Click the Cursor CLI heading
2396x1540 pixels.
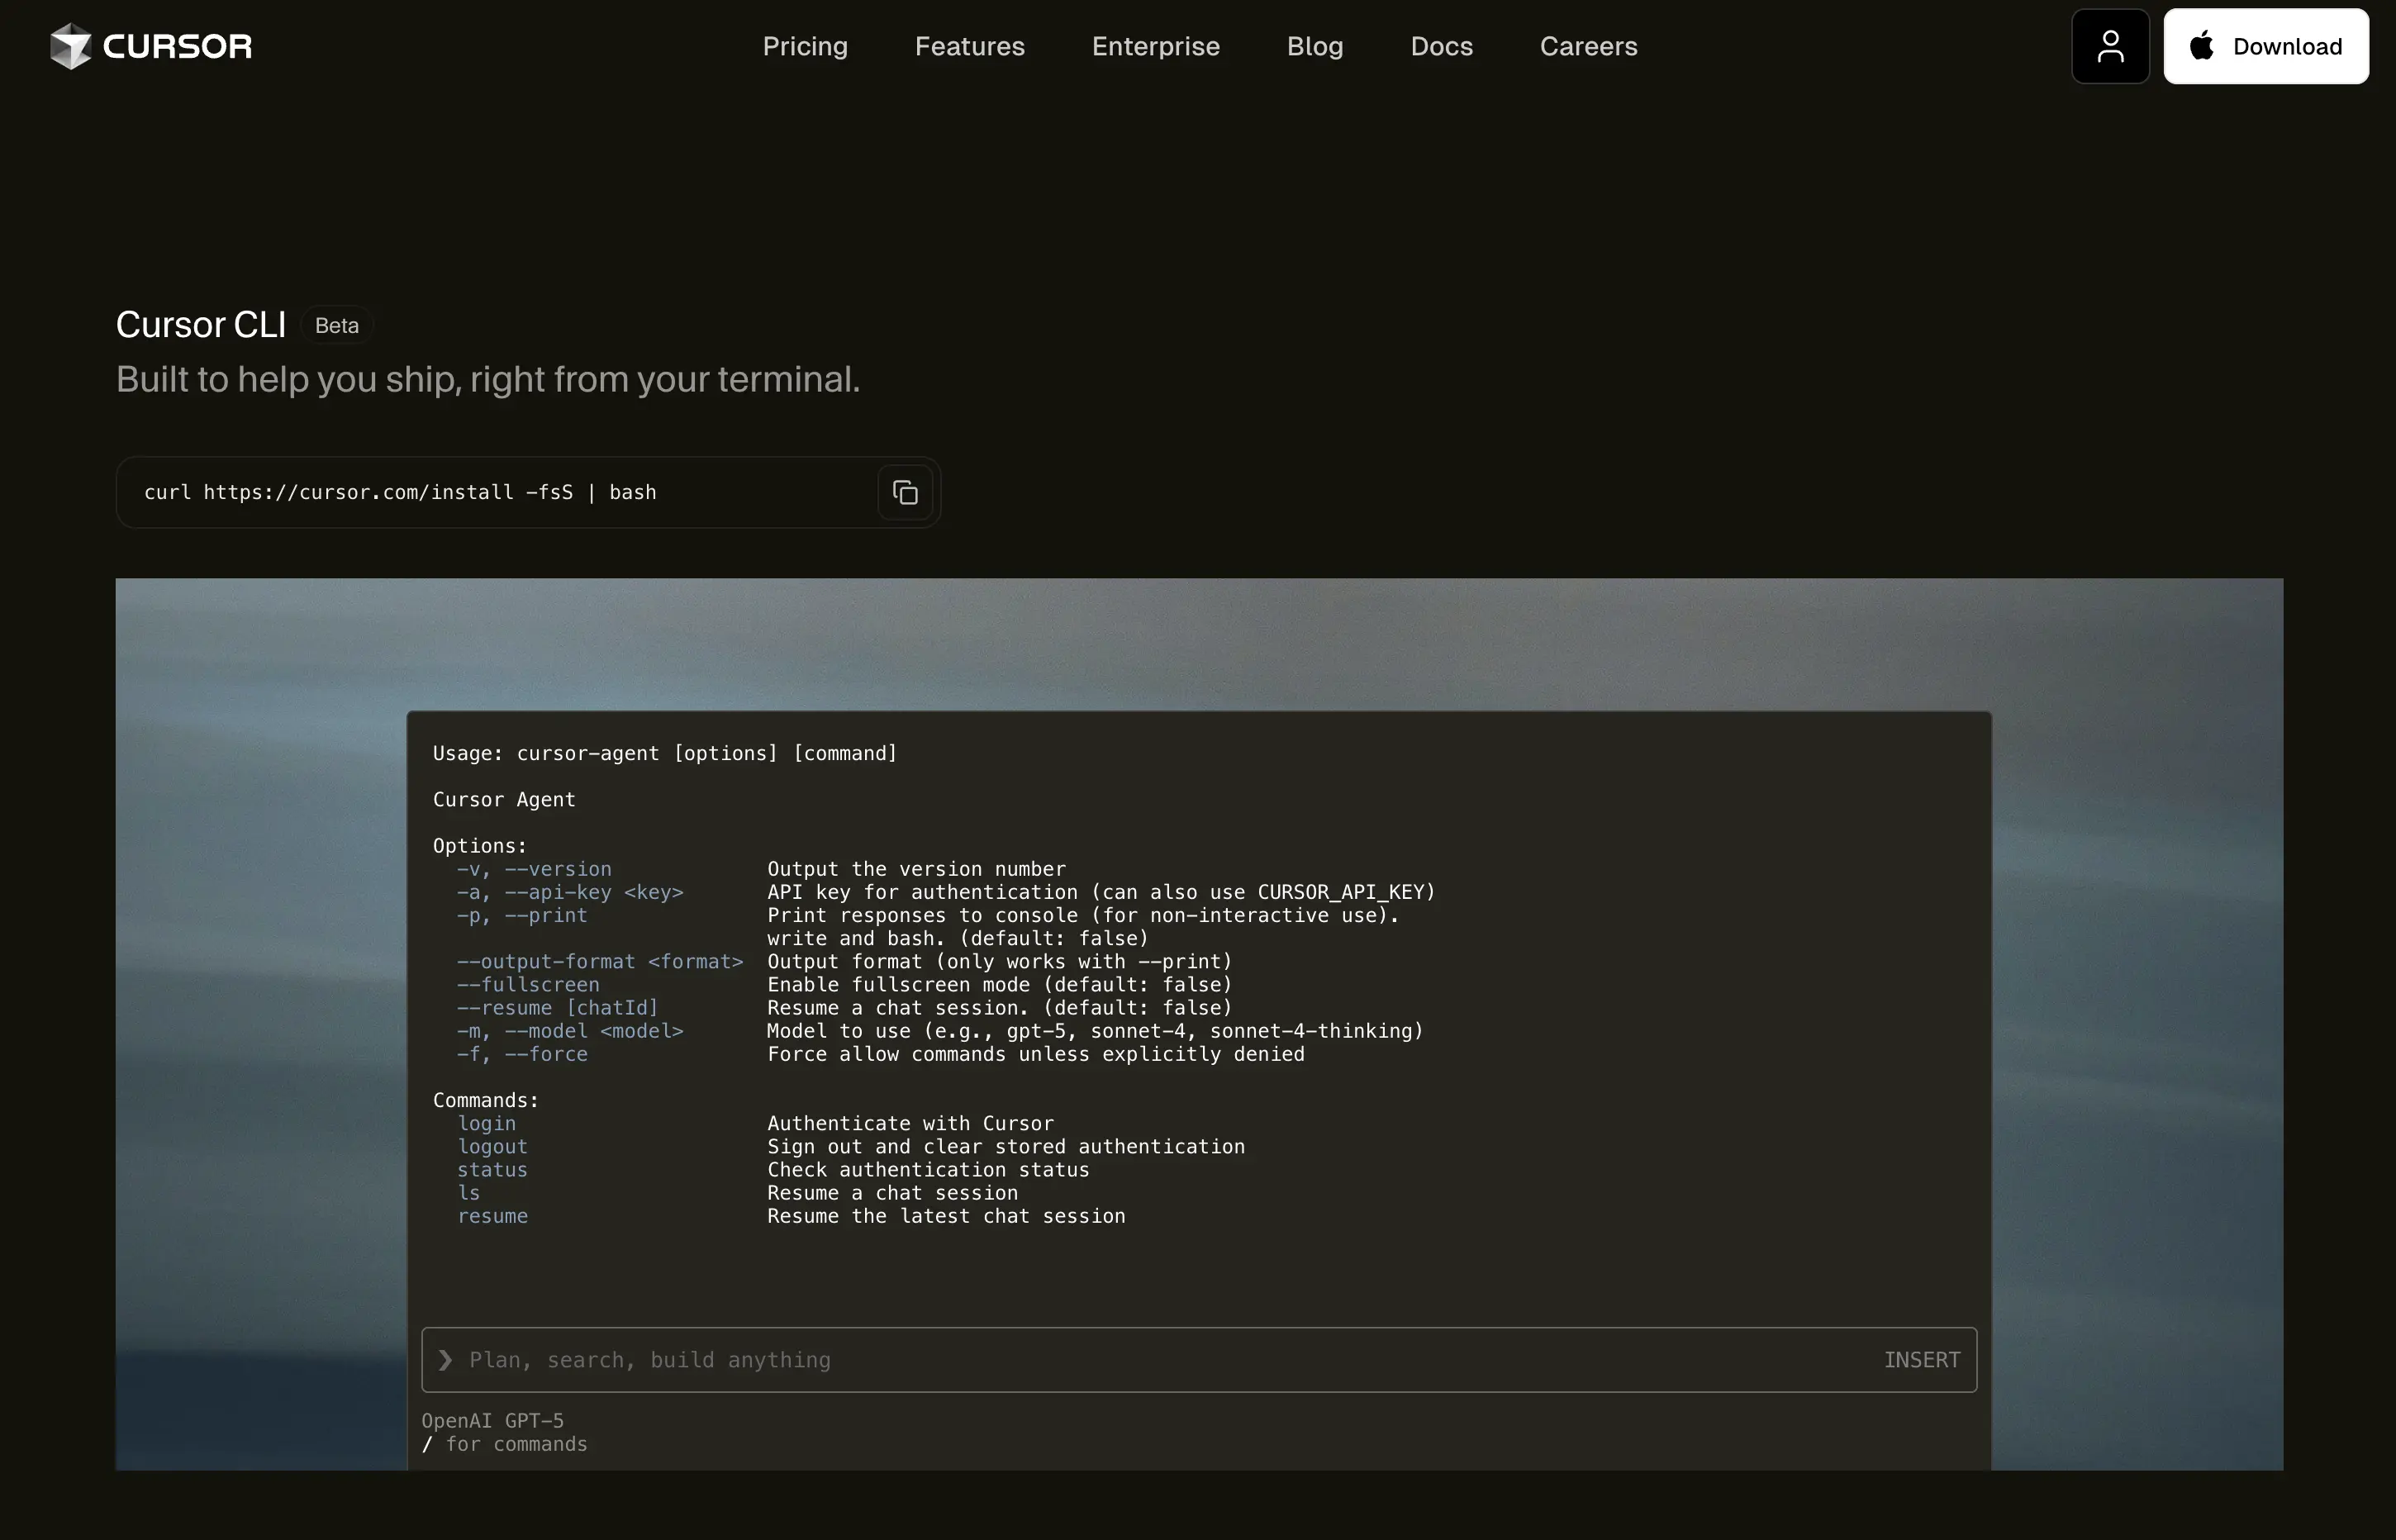pyautogui.click(x=201, y=325)
